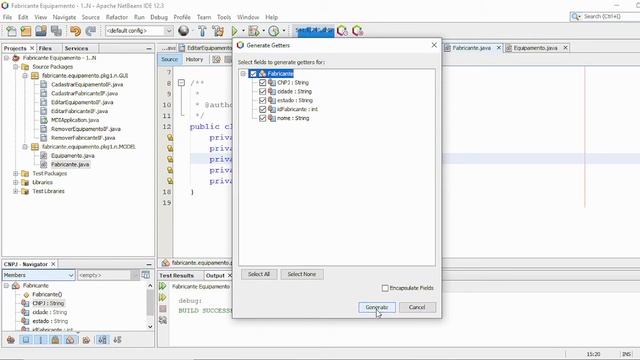Switch to the History view tab

(x=194, y=60)
